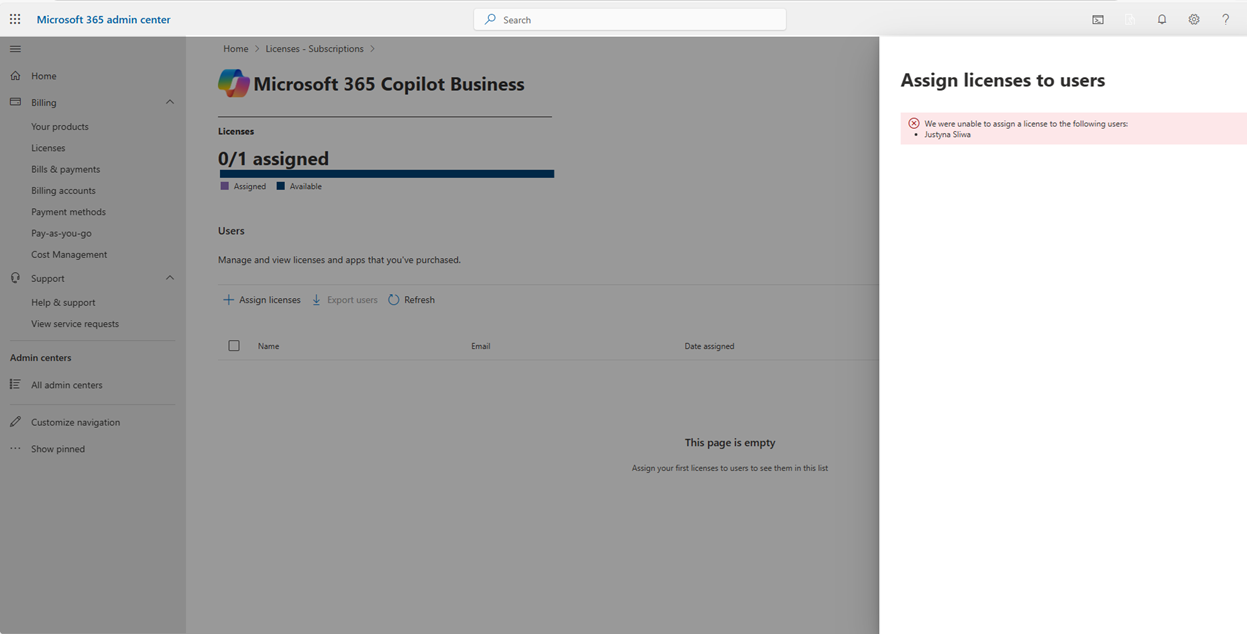Click the chevron after Licenses - Subscriptions breadcrumb

point(372,49)
